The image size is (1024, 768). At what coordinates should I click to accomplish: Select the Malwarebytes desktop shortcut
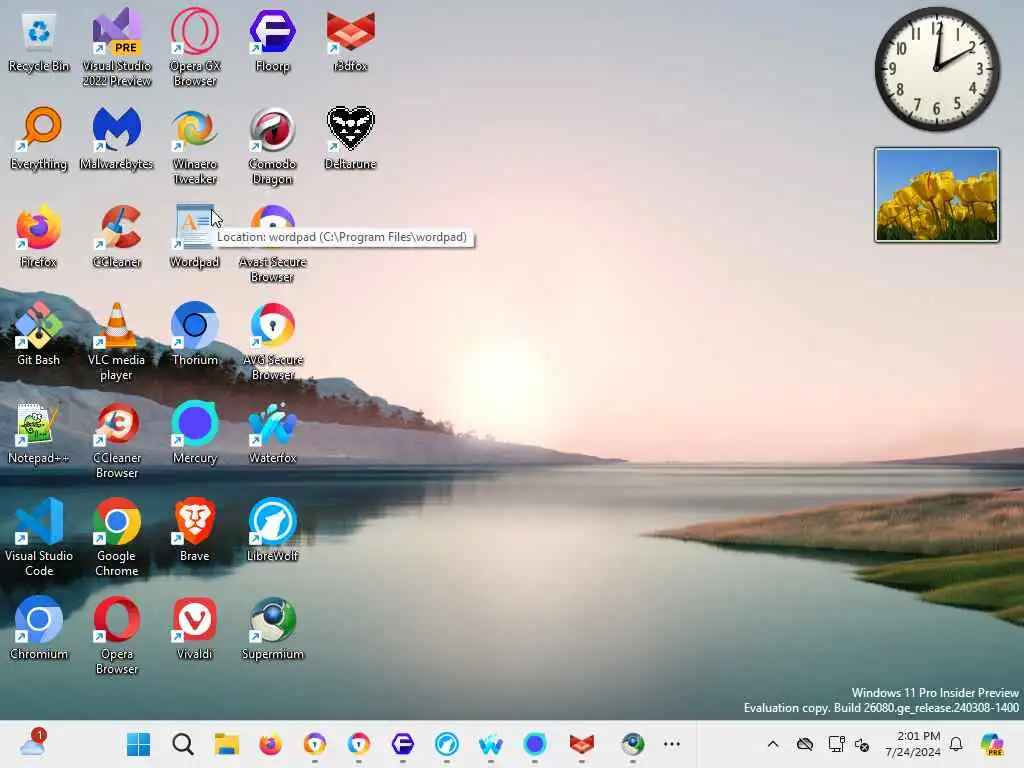[x=116, y=138]
